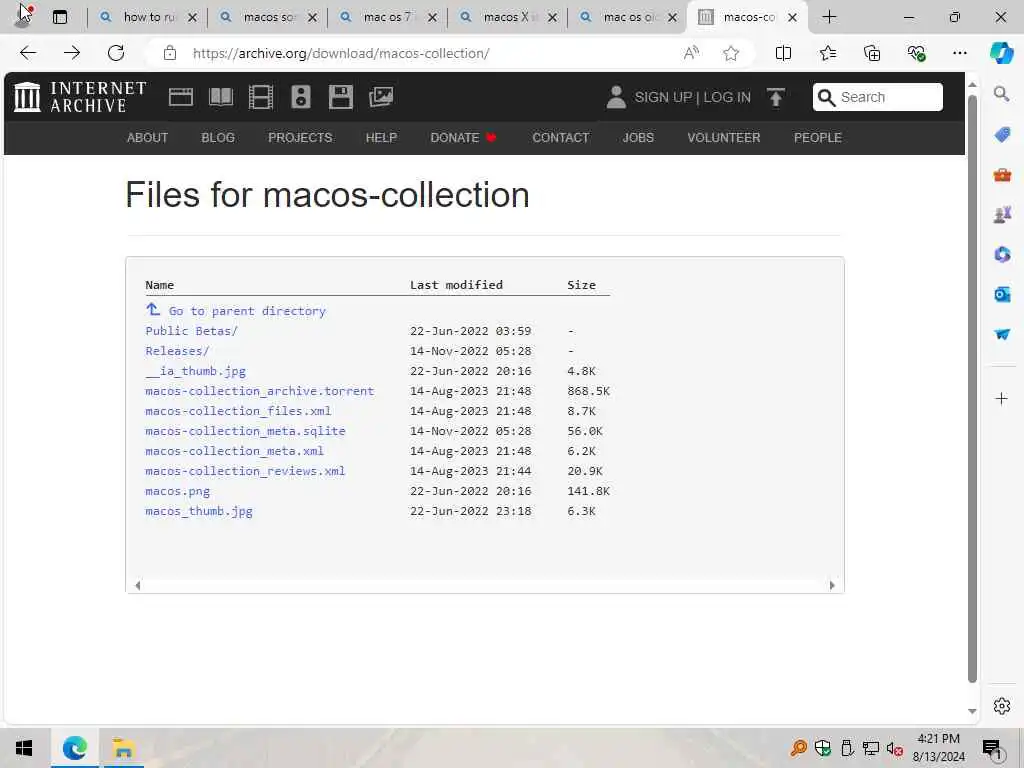1024x768 pixels.
Task: Open the Internet Archive images icon
Action: coord(381,97)
